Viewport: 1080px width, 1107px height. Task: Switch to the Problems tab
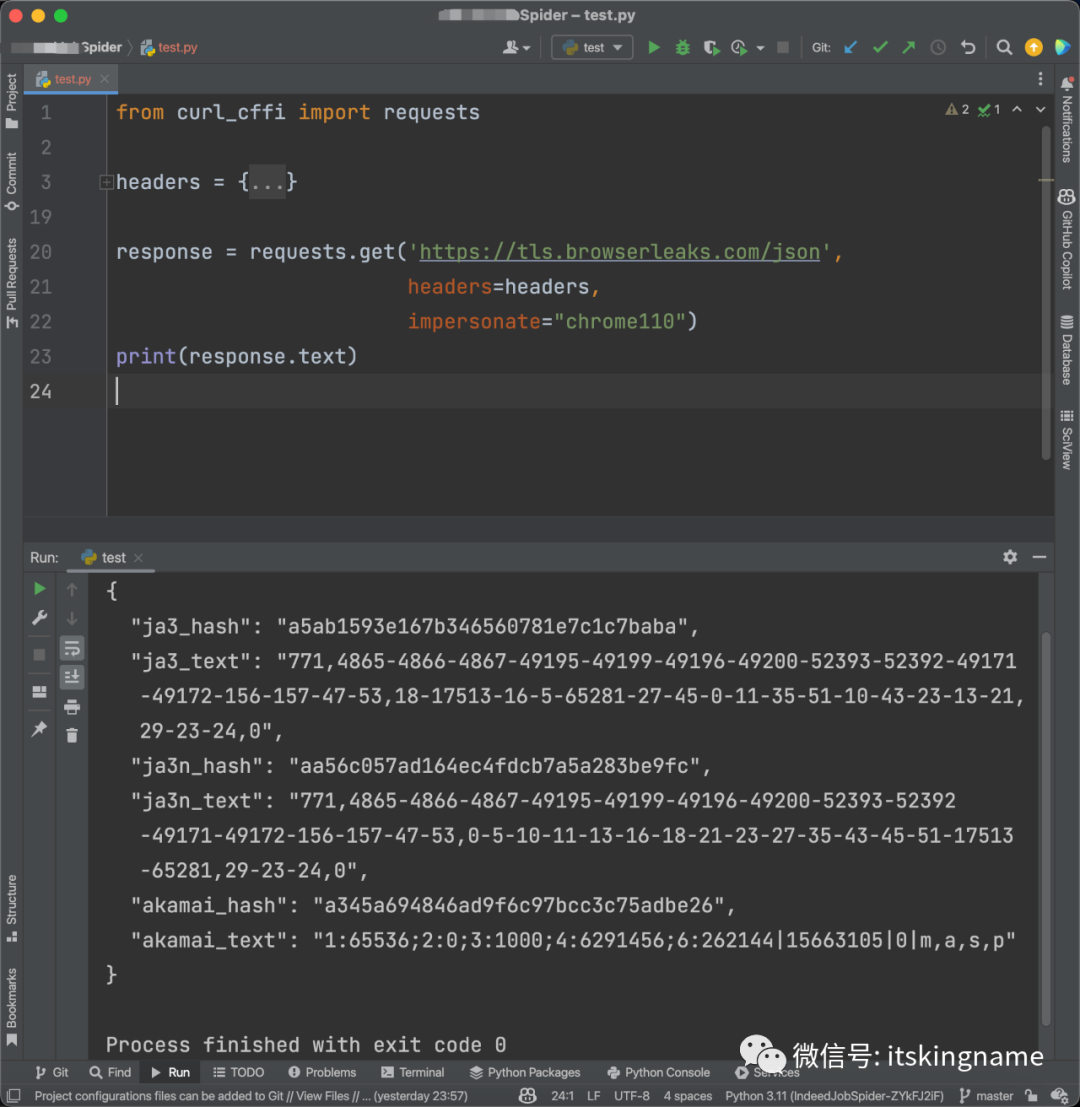(x=322, y=1072)
